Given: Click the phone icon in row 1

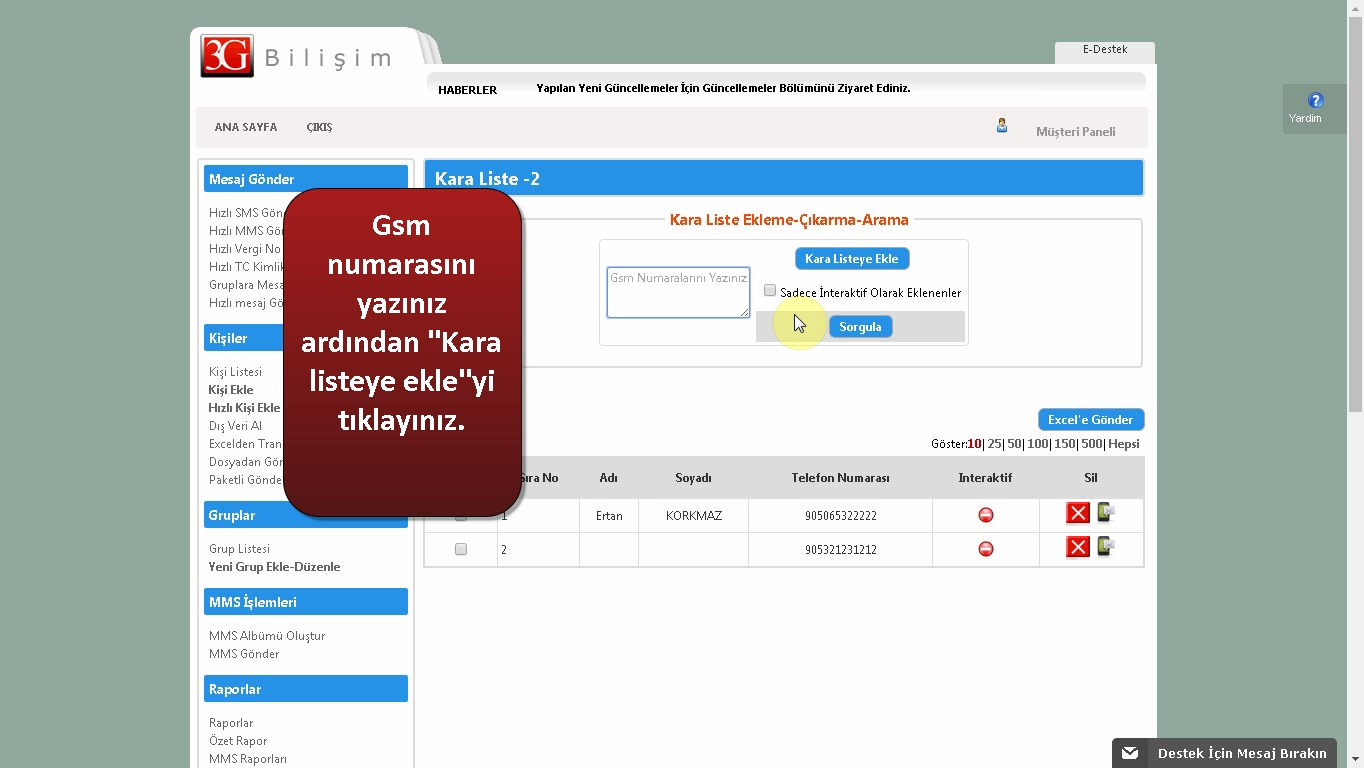Looking at the screenshot, I should pyautogui.click(x=1105, y=513).
